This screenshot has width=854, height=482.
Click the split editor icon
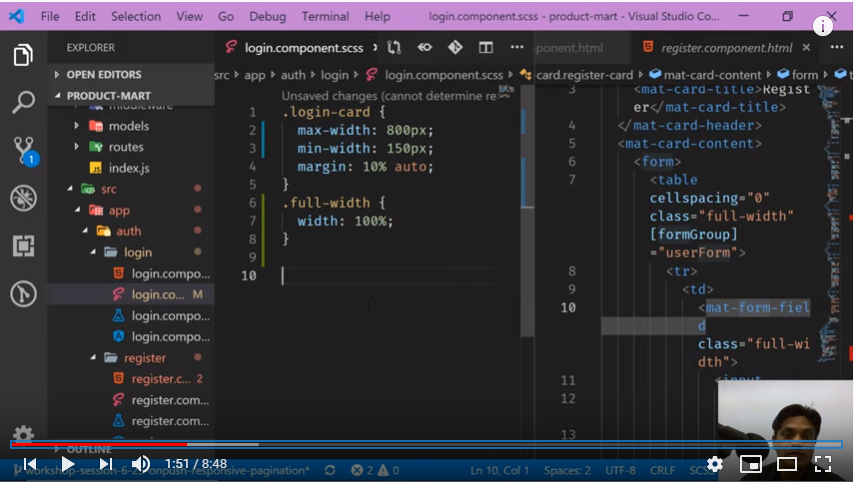(x=485, y=48)
